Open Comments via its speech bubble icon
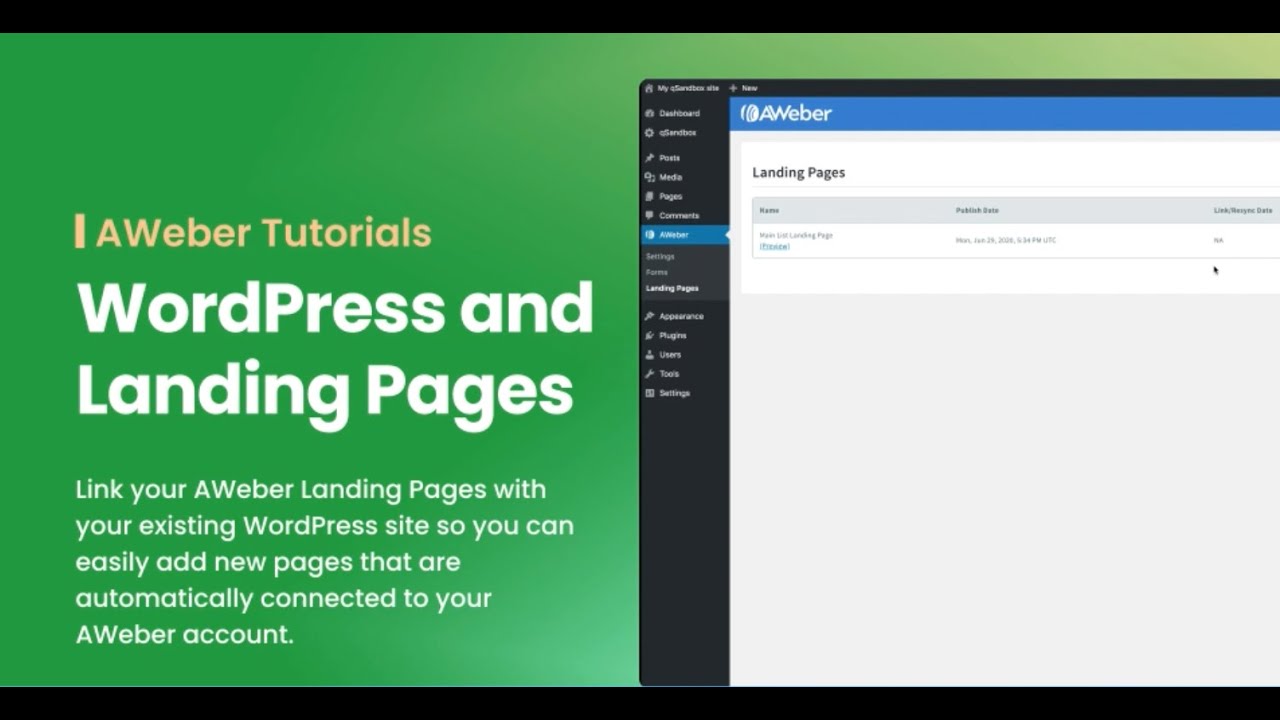Image resolution: width=1280 pixels, height=720 pixels. pyautogui.click(x=650, y=215)
